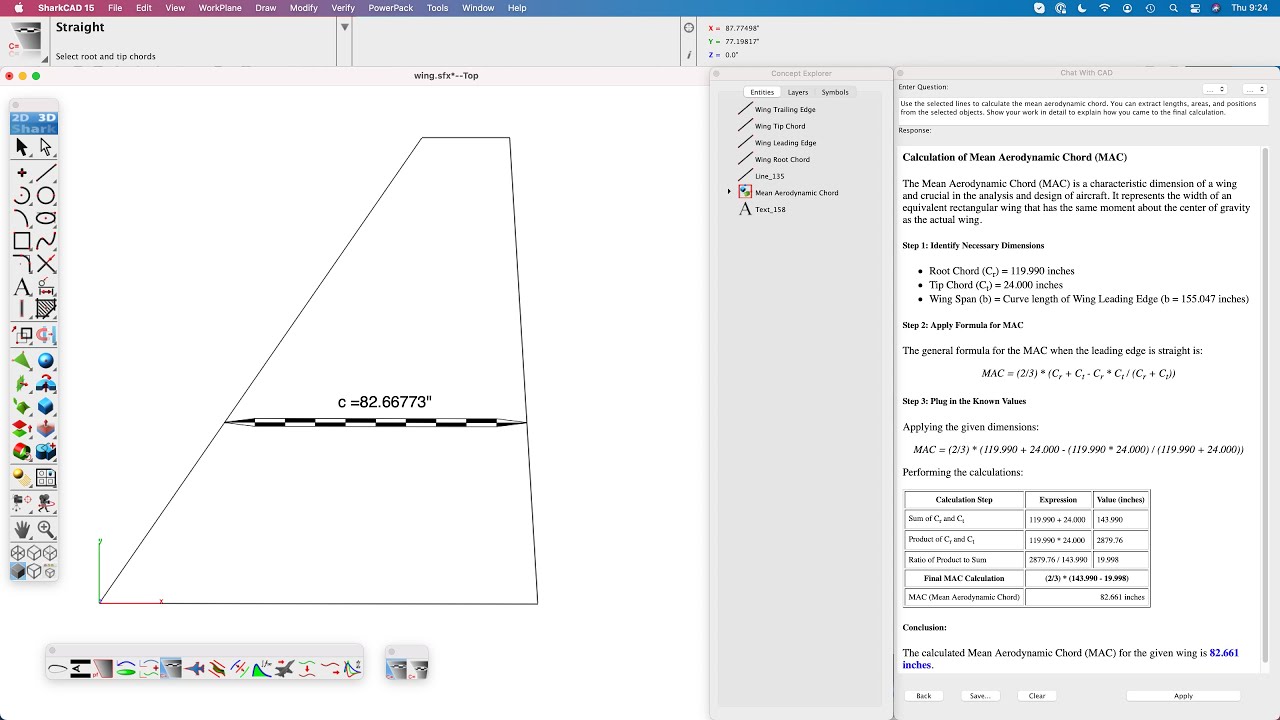Select the Trim tool with X icon
1280x720 pixels.
tap(46, 264)
